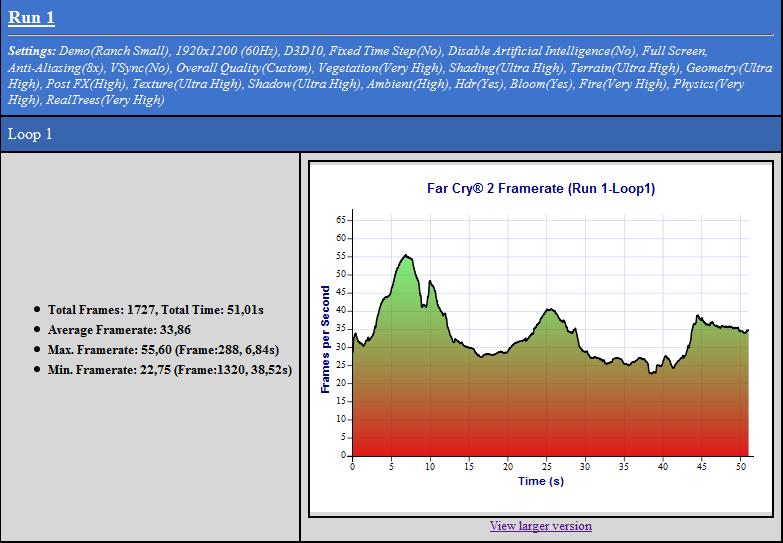This screenshot has width=783, height=543.
Task: Click 'Demo(Ranch Small)' in the settings text
Action: [x=114, y=51]
